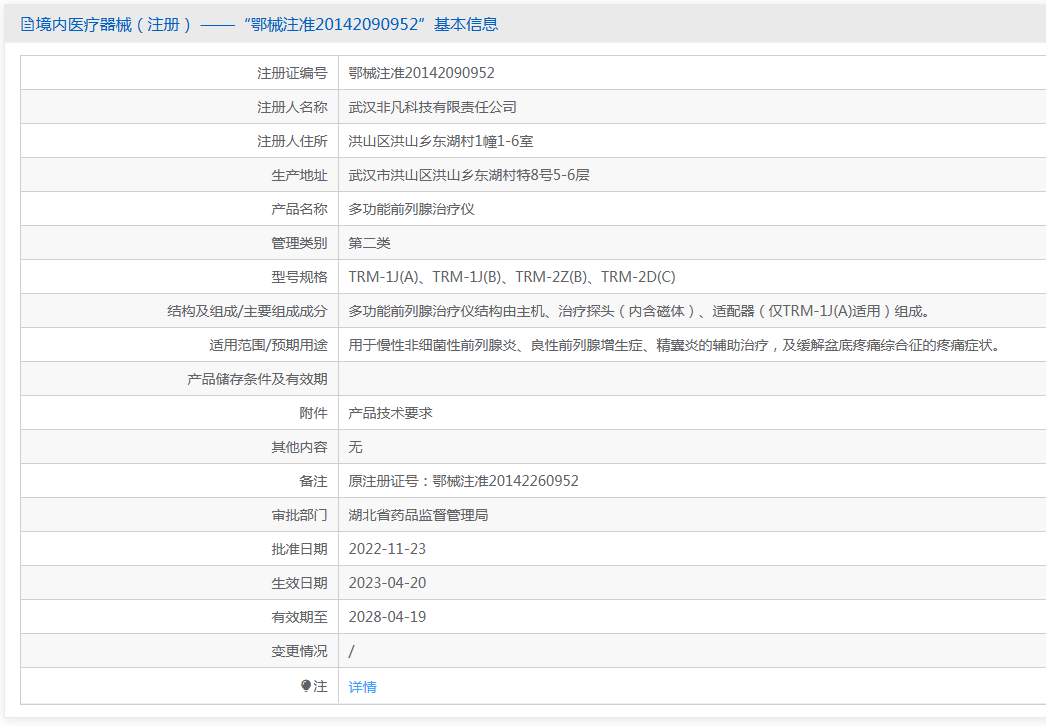Click the 生产地址 label
The height and width of the screenshot is (726, 1046).
click(x=300, y=175)
